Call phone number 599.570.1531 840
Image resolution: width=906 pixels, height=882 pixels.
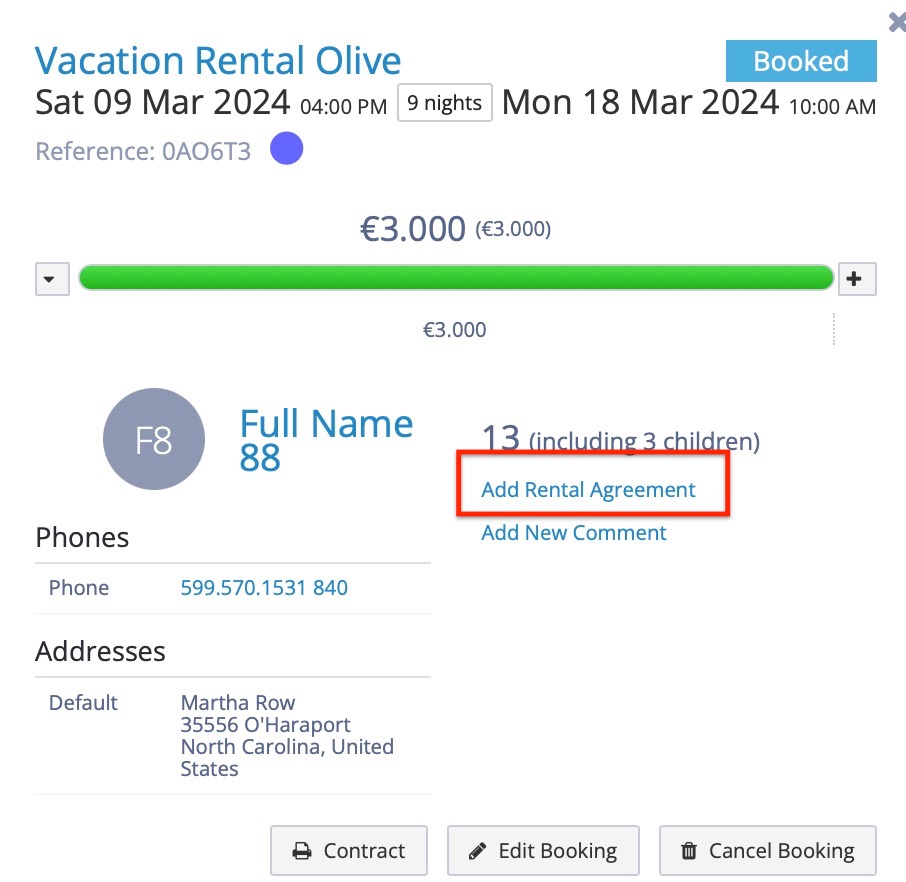click(x=264, y=588)
